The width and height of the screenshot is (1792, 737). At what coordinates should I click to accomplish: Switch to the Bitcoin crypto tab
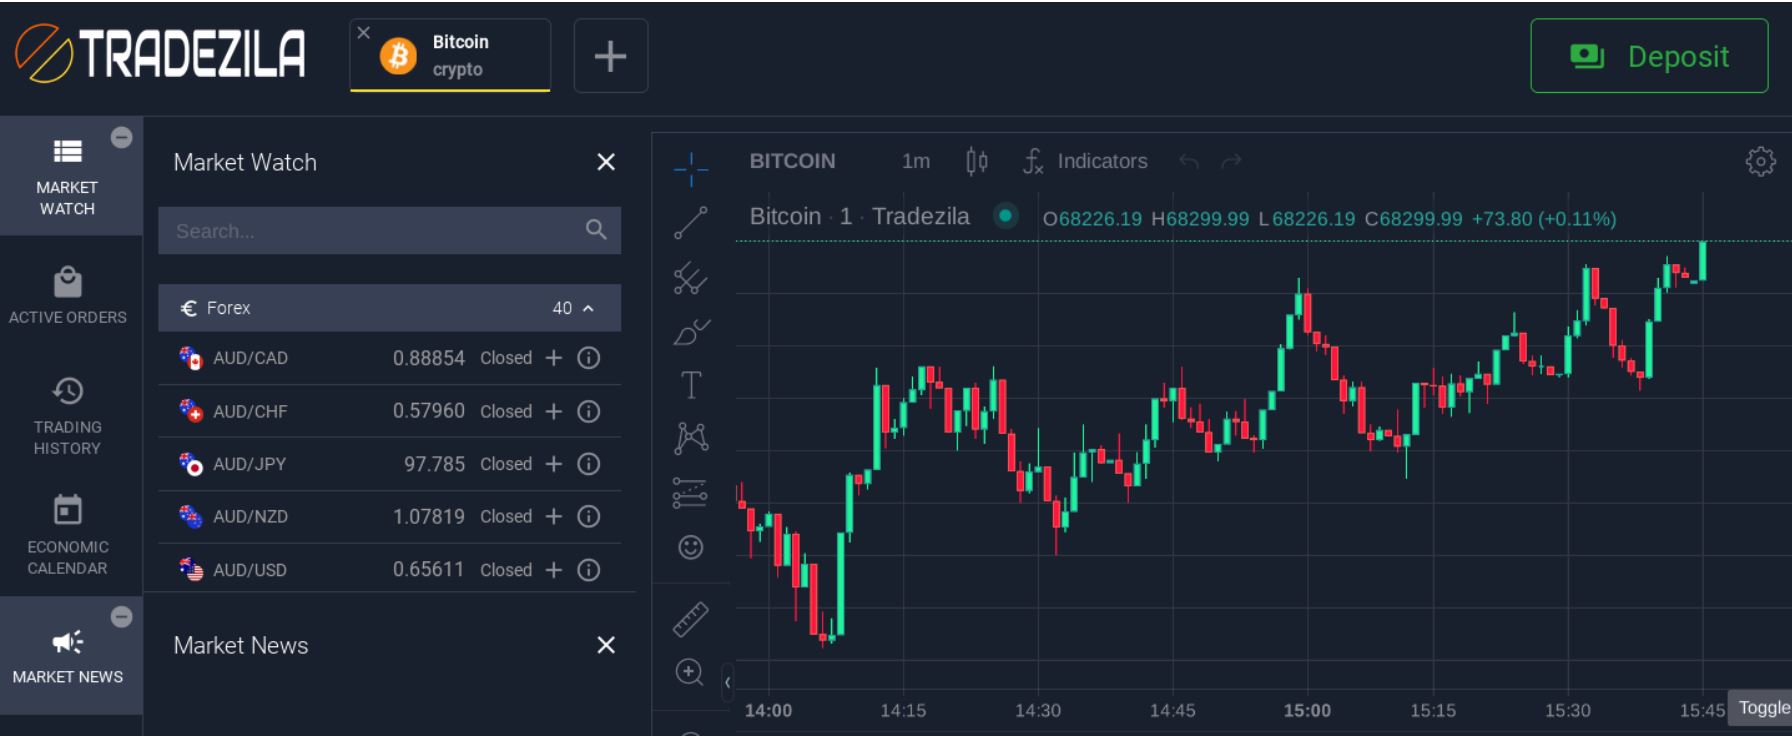(x=458, y=56)
